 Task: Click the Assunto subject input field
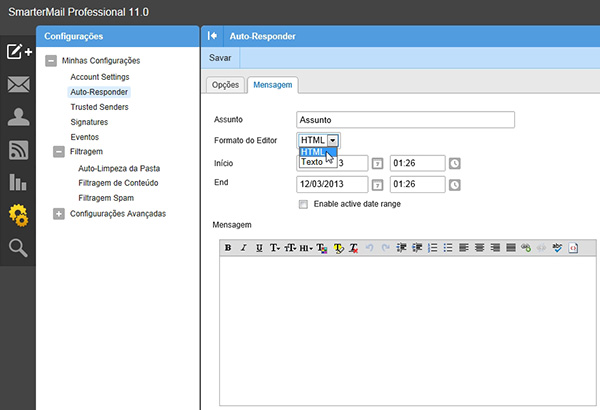(x=405, y=120)
